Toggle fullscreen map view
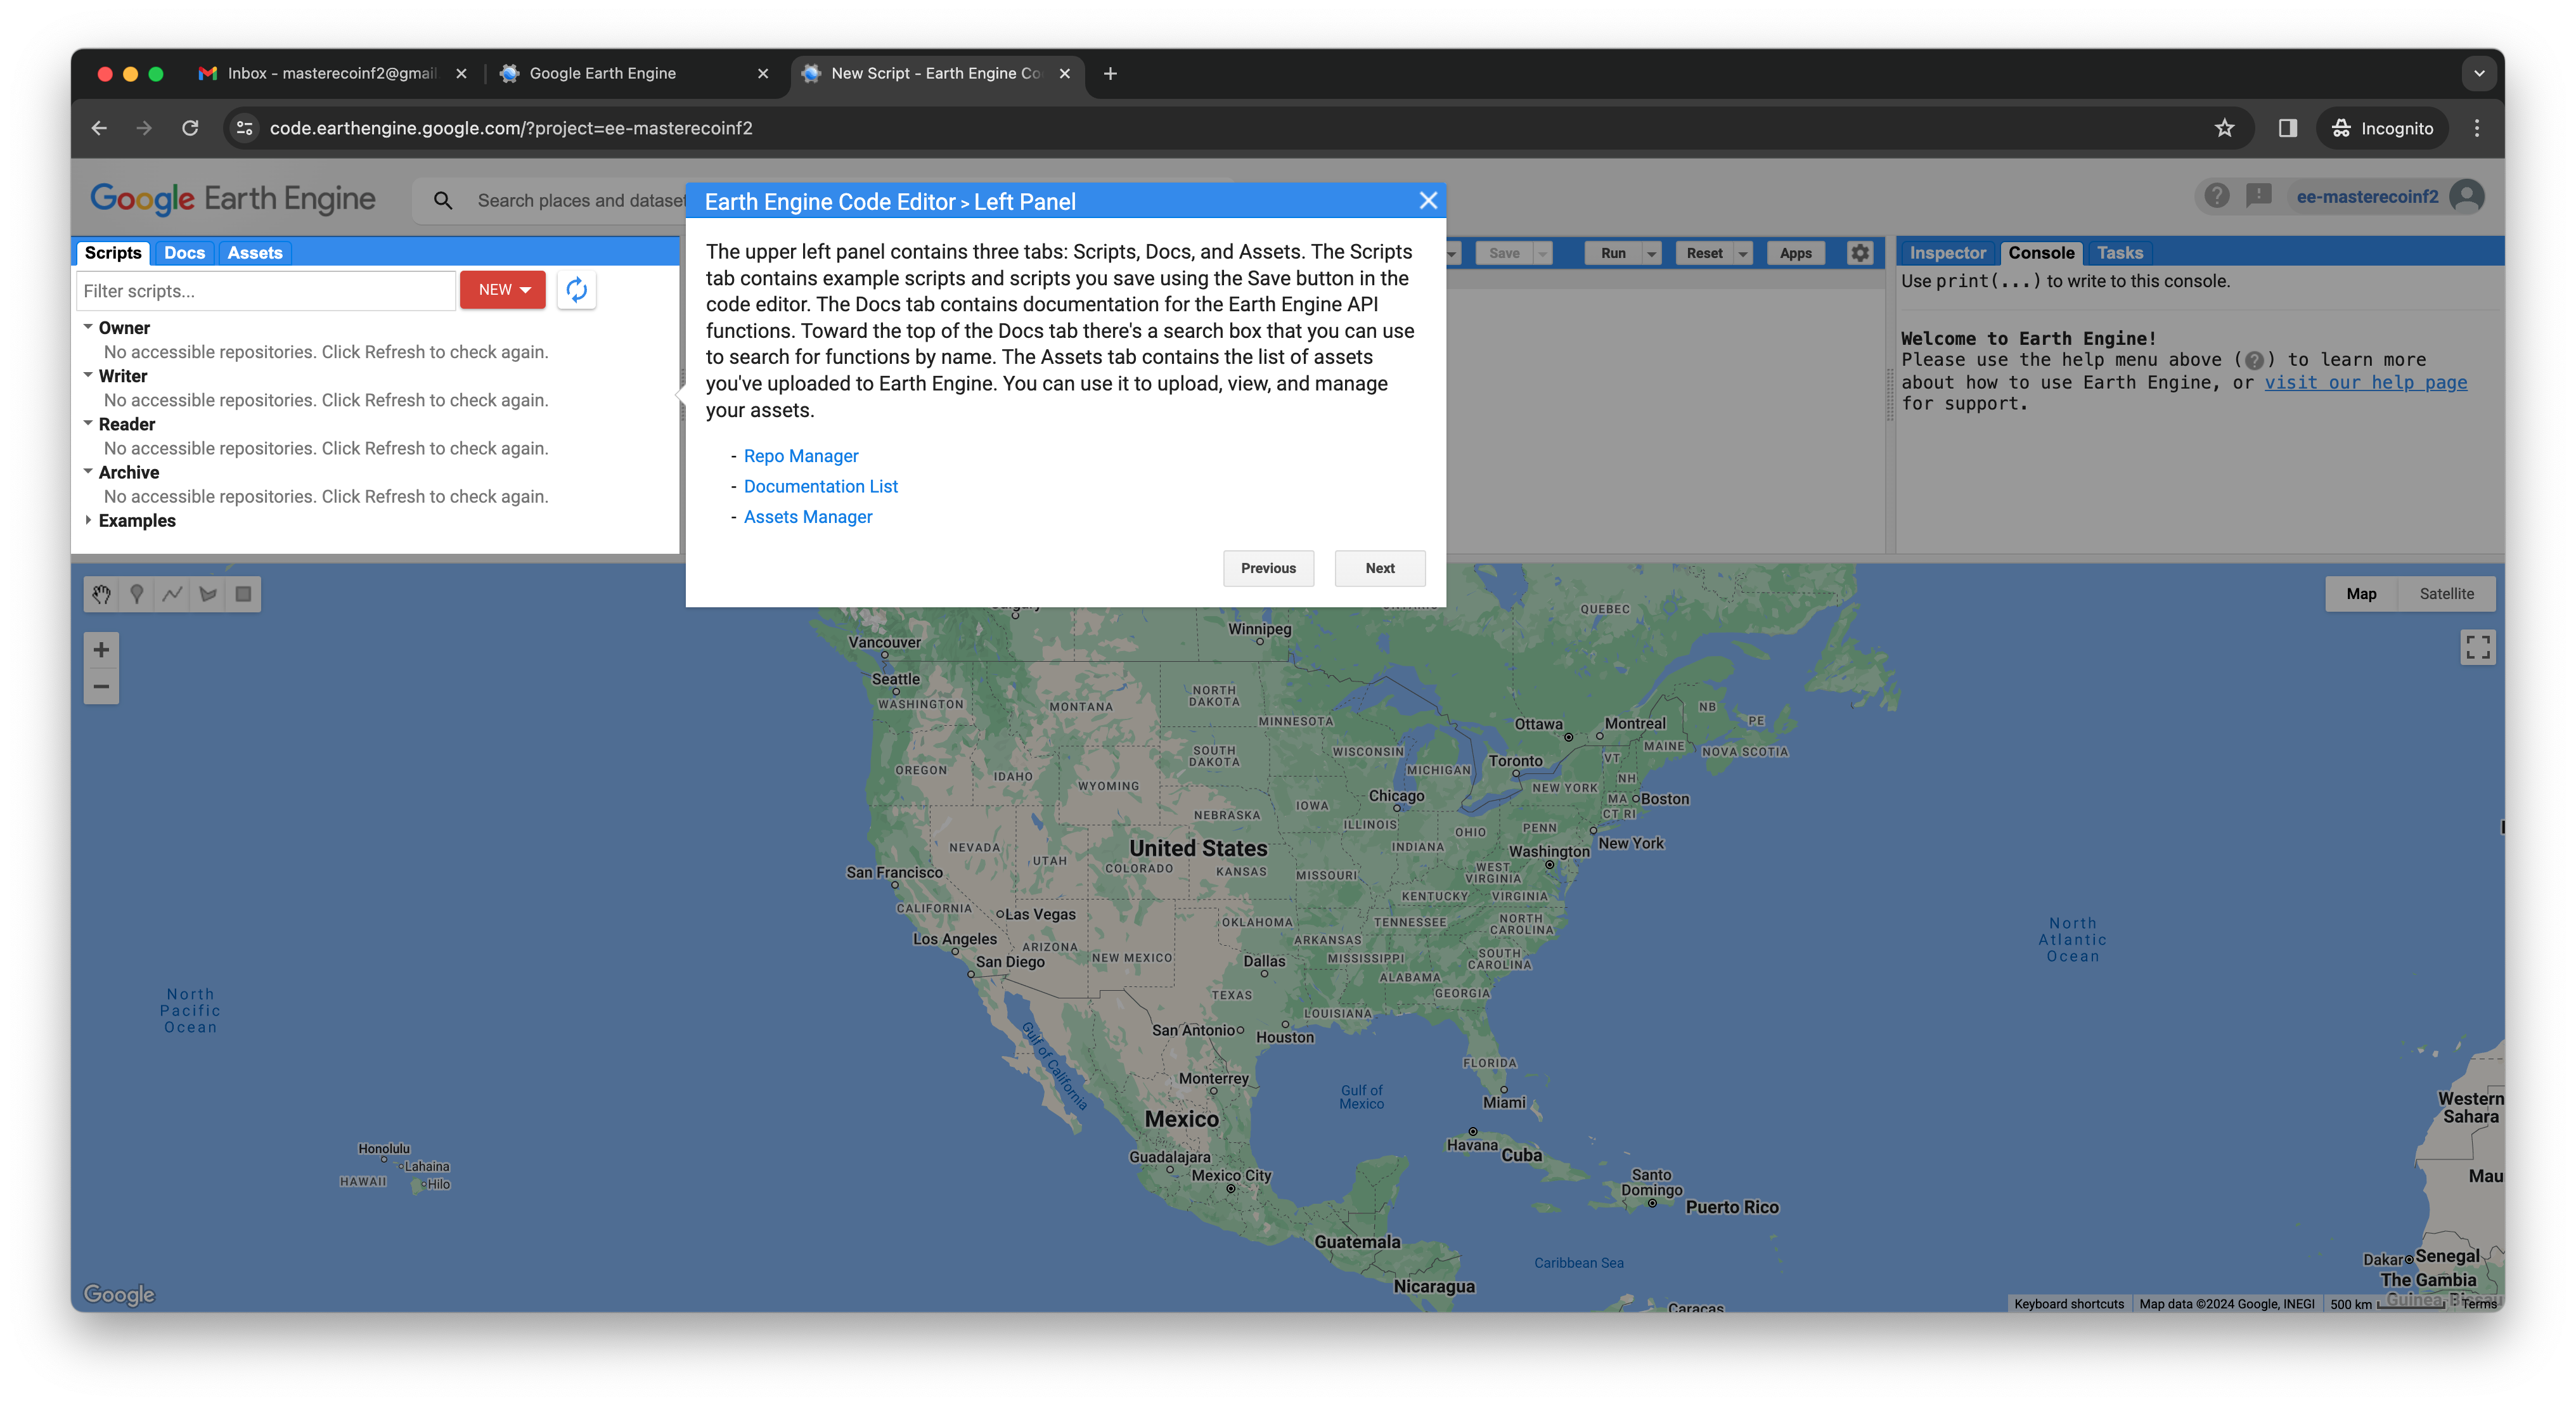Screen dimensions: 2576x1406 tap(2477, 647)
